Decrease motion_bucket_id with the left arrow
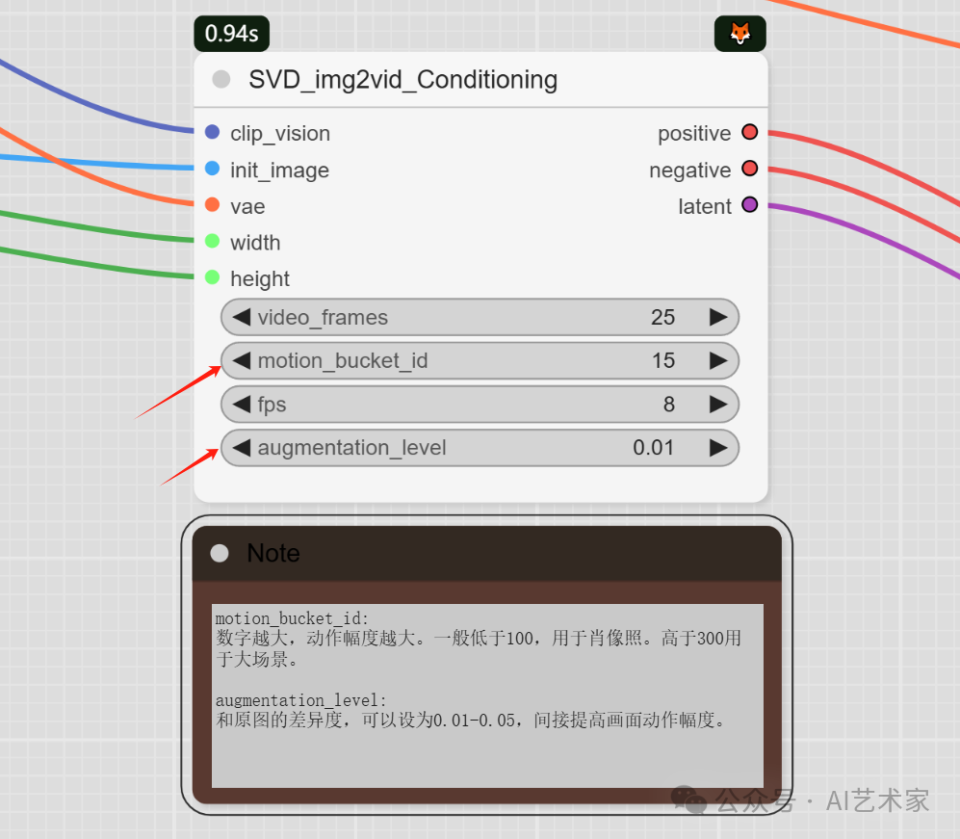This screenshot has width=960, height=839. 242,361
